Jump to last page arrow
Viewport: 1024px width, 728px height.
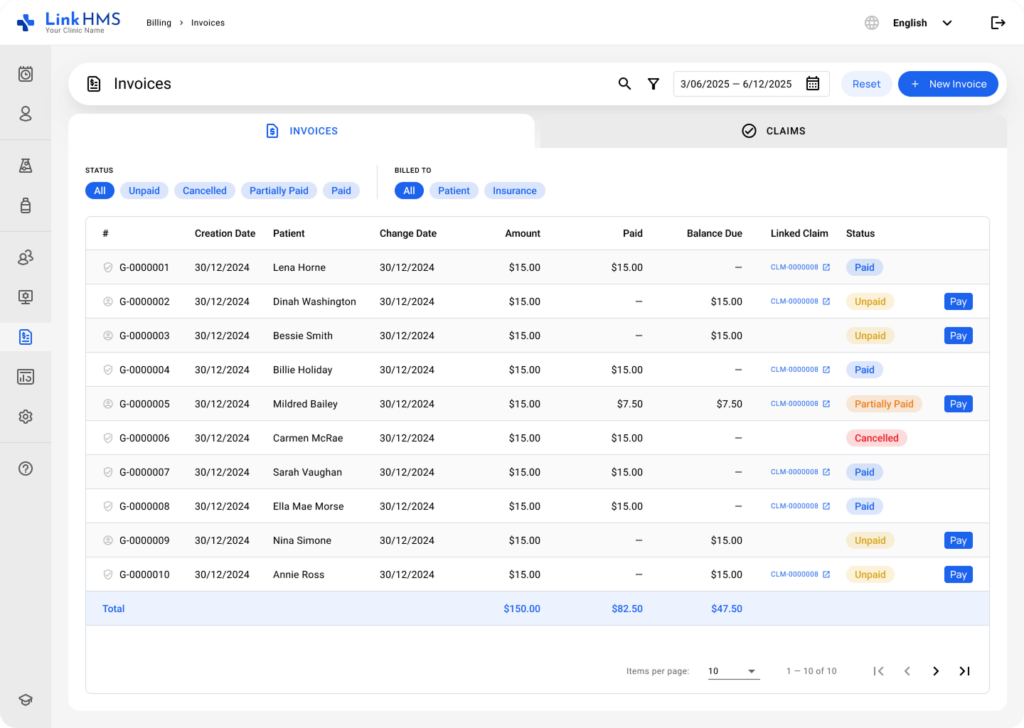coord(965,671)
